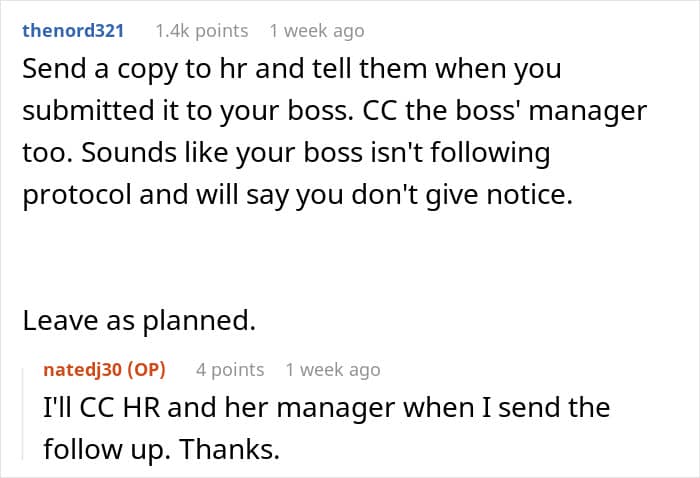Open thenord321's user profile

[73, 31]
